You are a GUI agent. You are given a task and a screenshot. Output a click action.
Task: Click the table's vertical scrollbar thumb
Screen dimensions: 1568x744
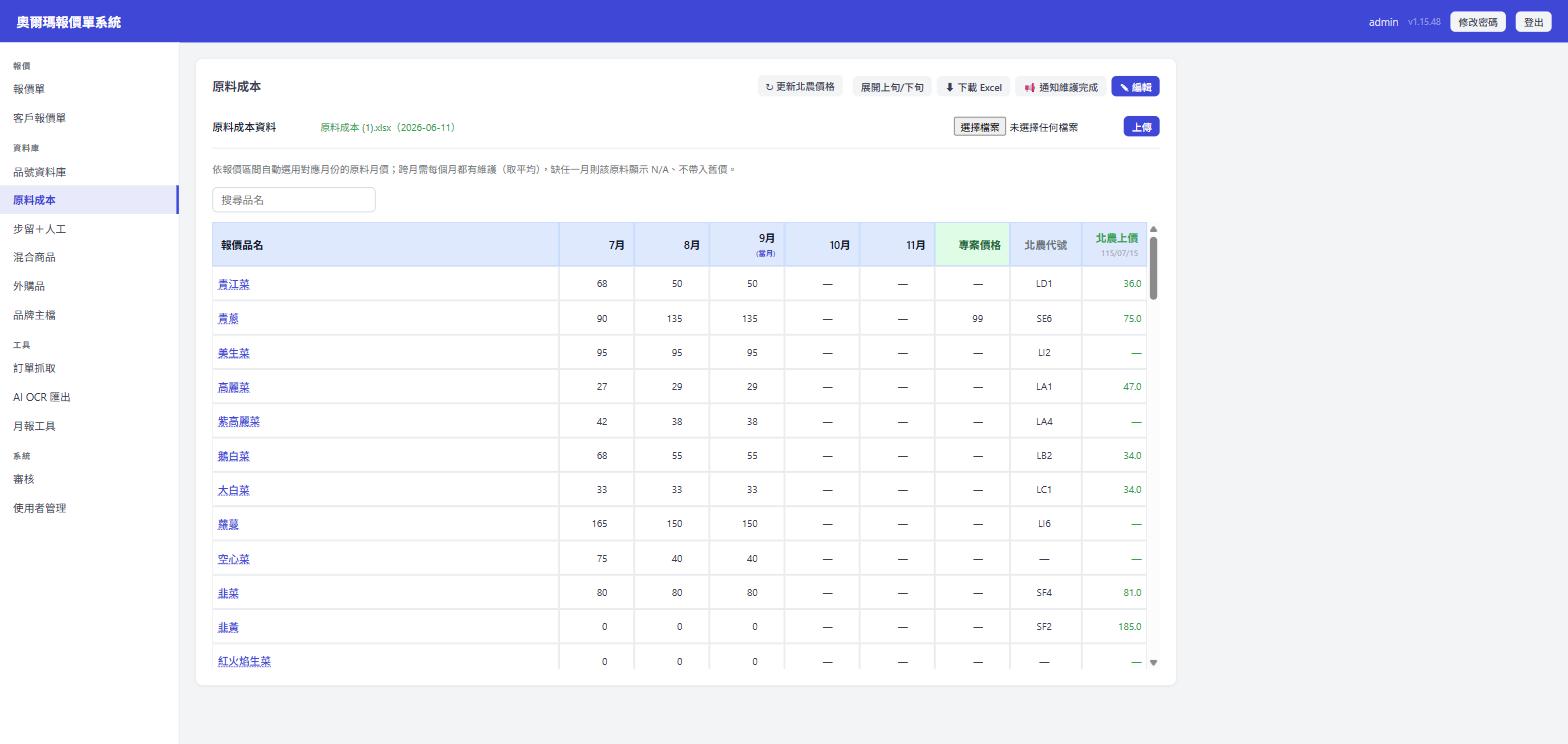1153,268
